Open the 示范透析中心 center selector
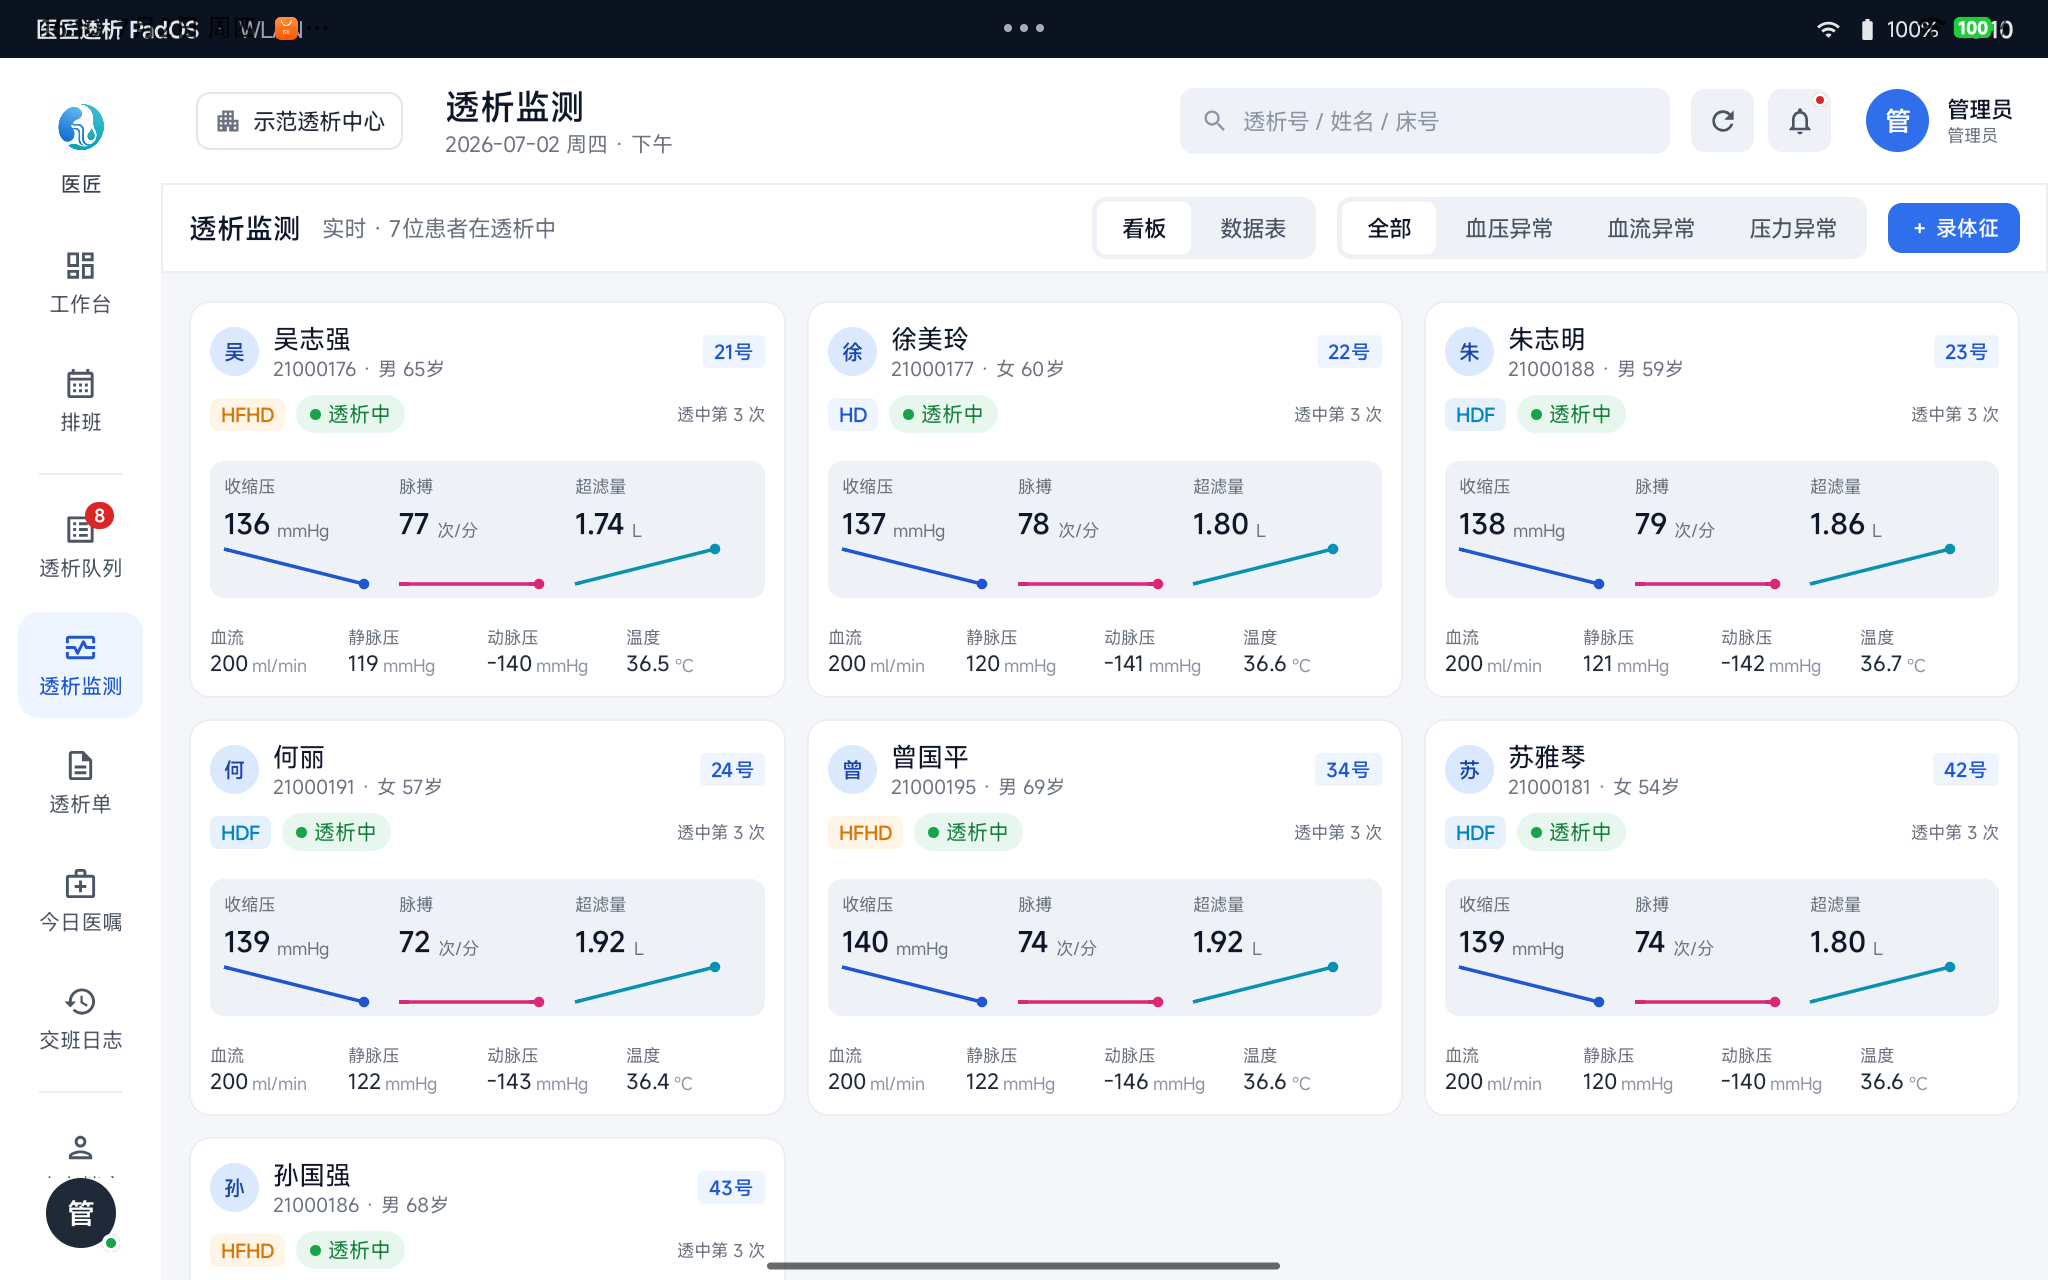Viewport: 2048px width, 1280px height. 299,121
